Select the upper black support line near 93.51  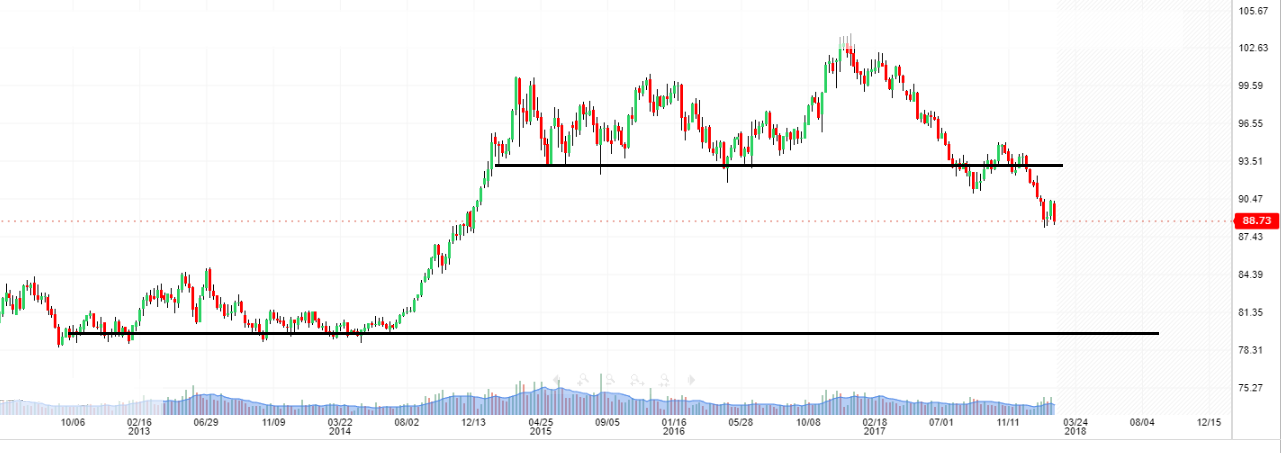778,165
